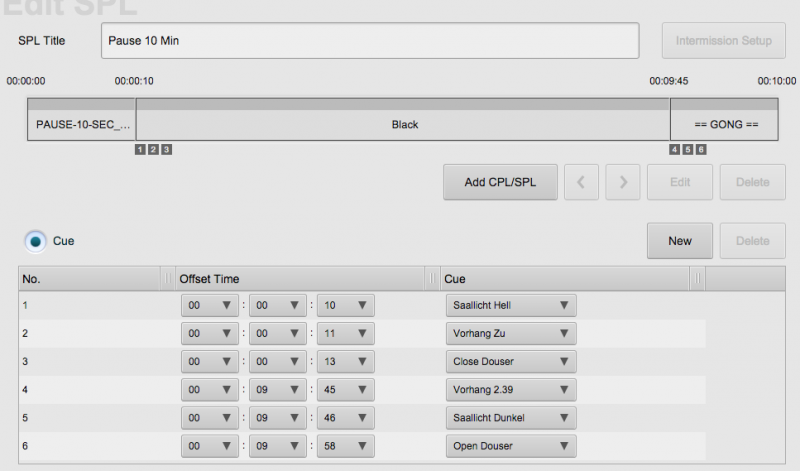Select the PAUSE-10-SEC clip in timeline

(82, 125)
